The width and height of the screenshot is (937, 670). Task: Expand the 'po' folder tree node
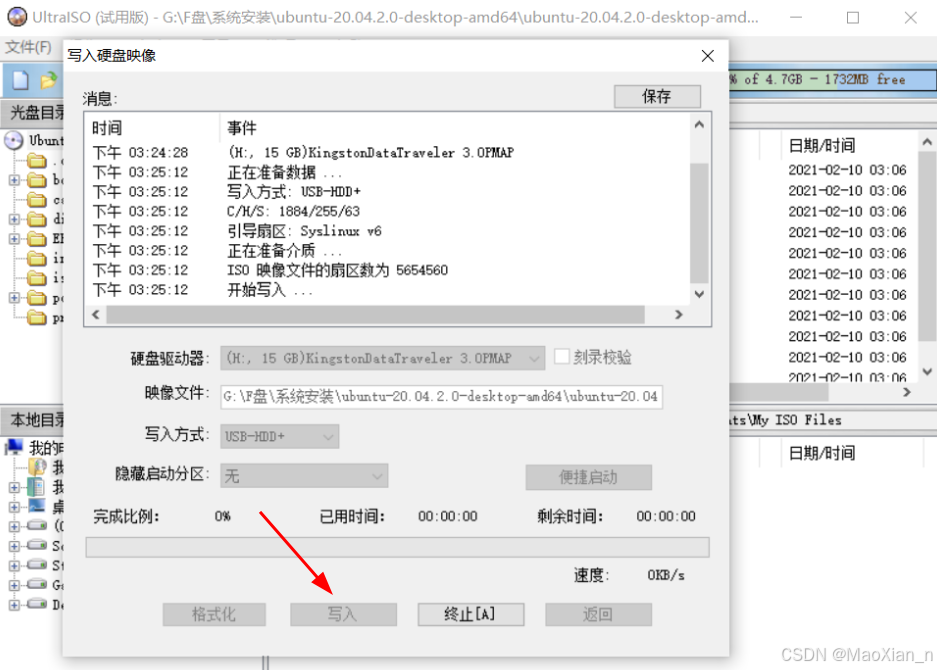[x=14, y=298]
